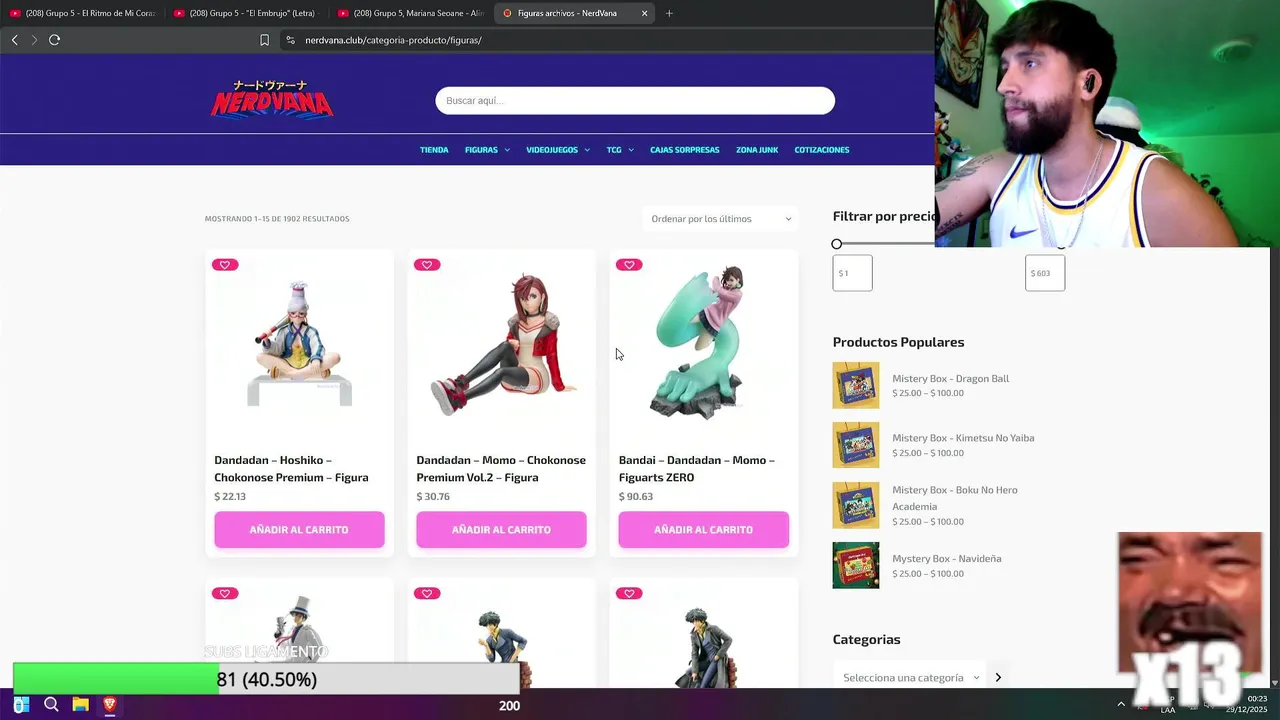Click heart on second-row right figure card

click(x=629, y=593)
